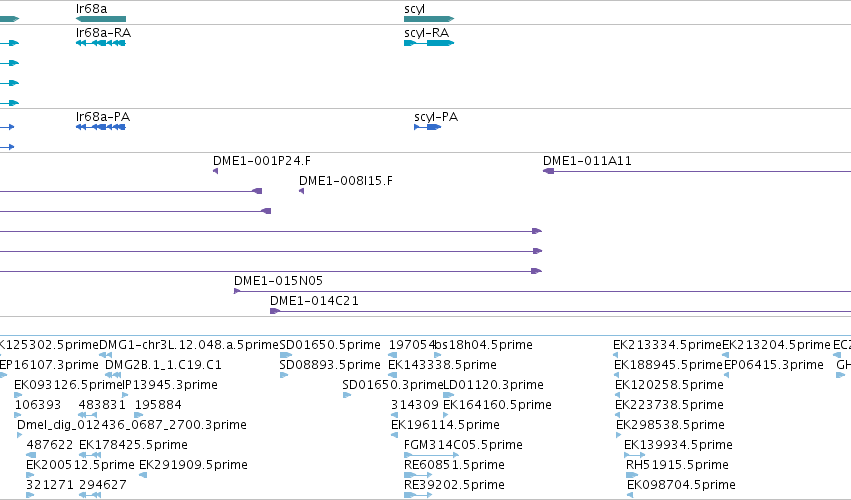
Task: Select the EK298538.5prime EST label
Action: coord(670,425)
